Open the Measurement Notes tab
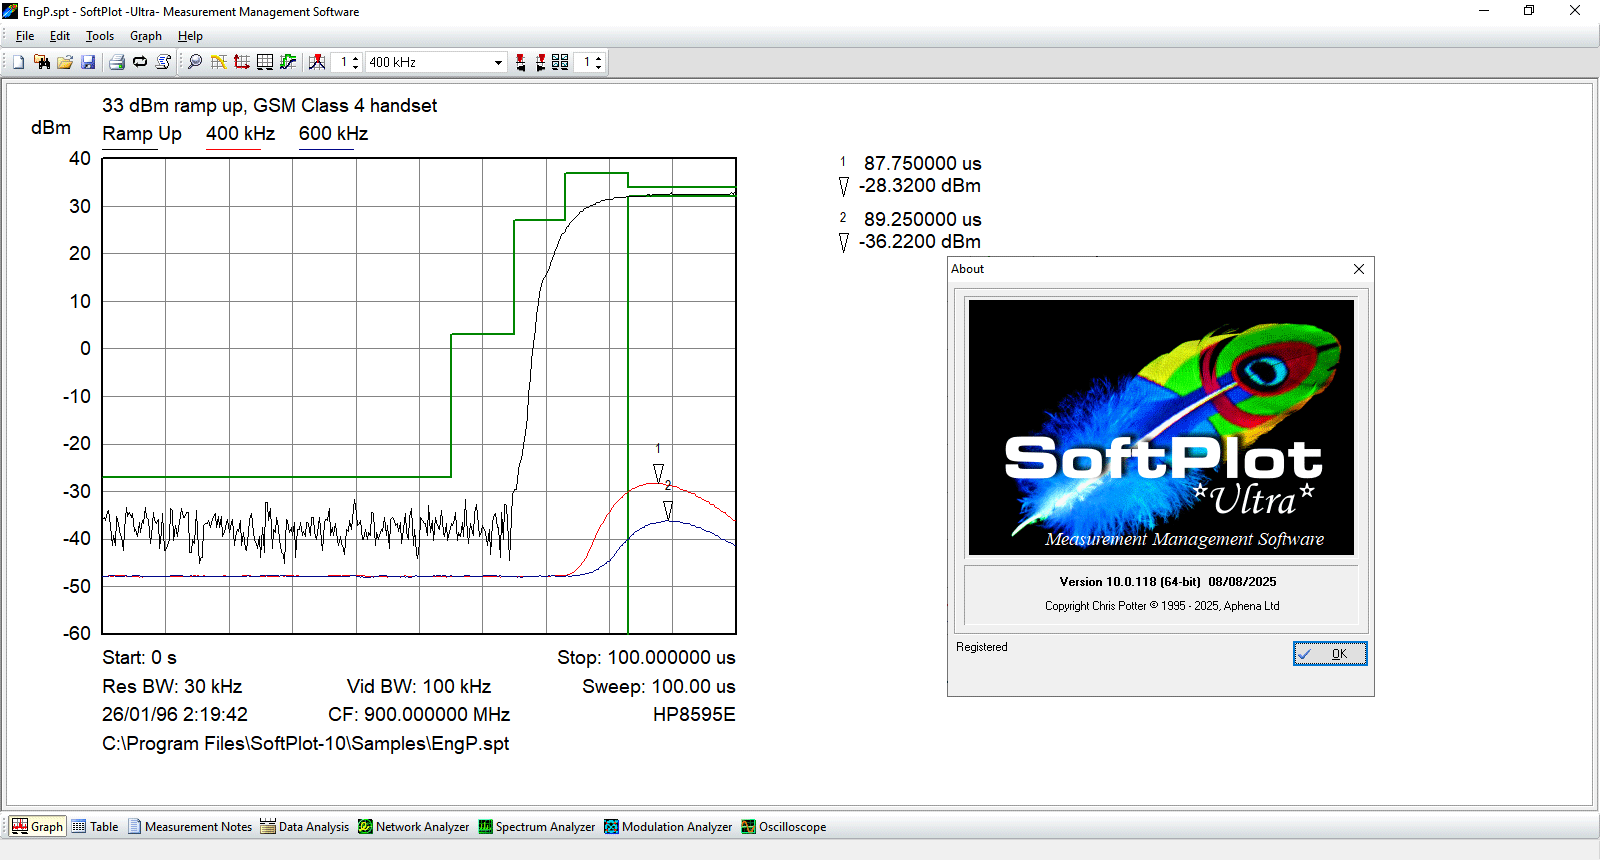1600x860 pixels. [x=190, y=826]
